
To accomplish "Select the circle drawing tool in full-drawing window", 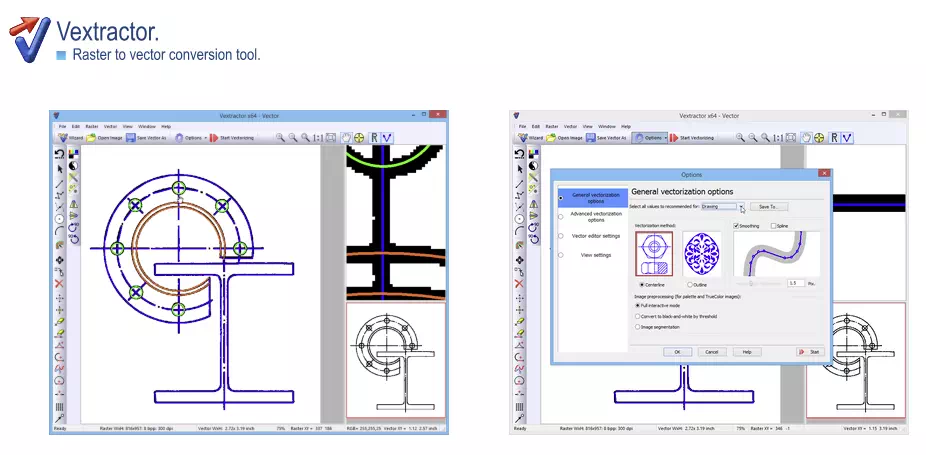I will [60, 219].
